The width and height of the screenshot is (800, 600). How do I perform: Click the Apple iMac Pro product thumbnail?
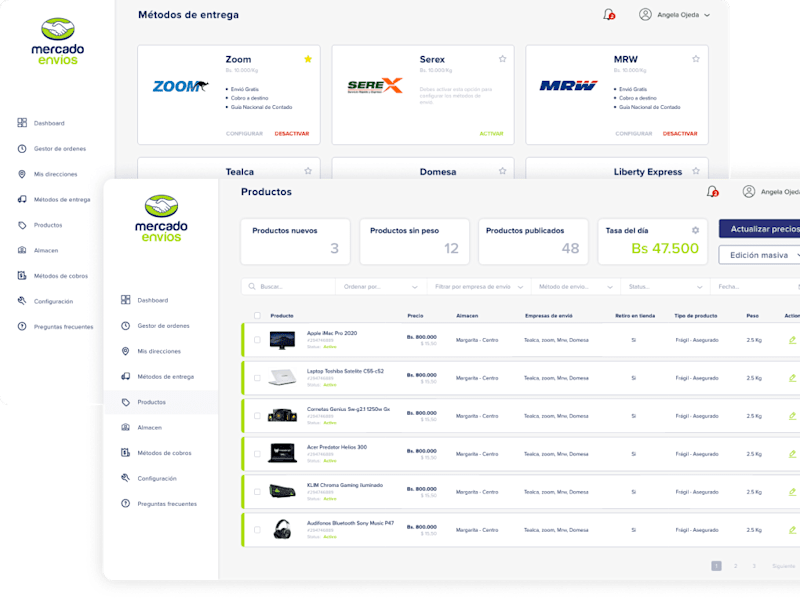(x=282, y=340)
